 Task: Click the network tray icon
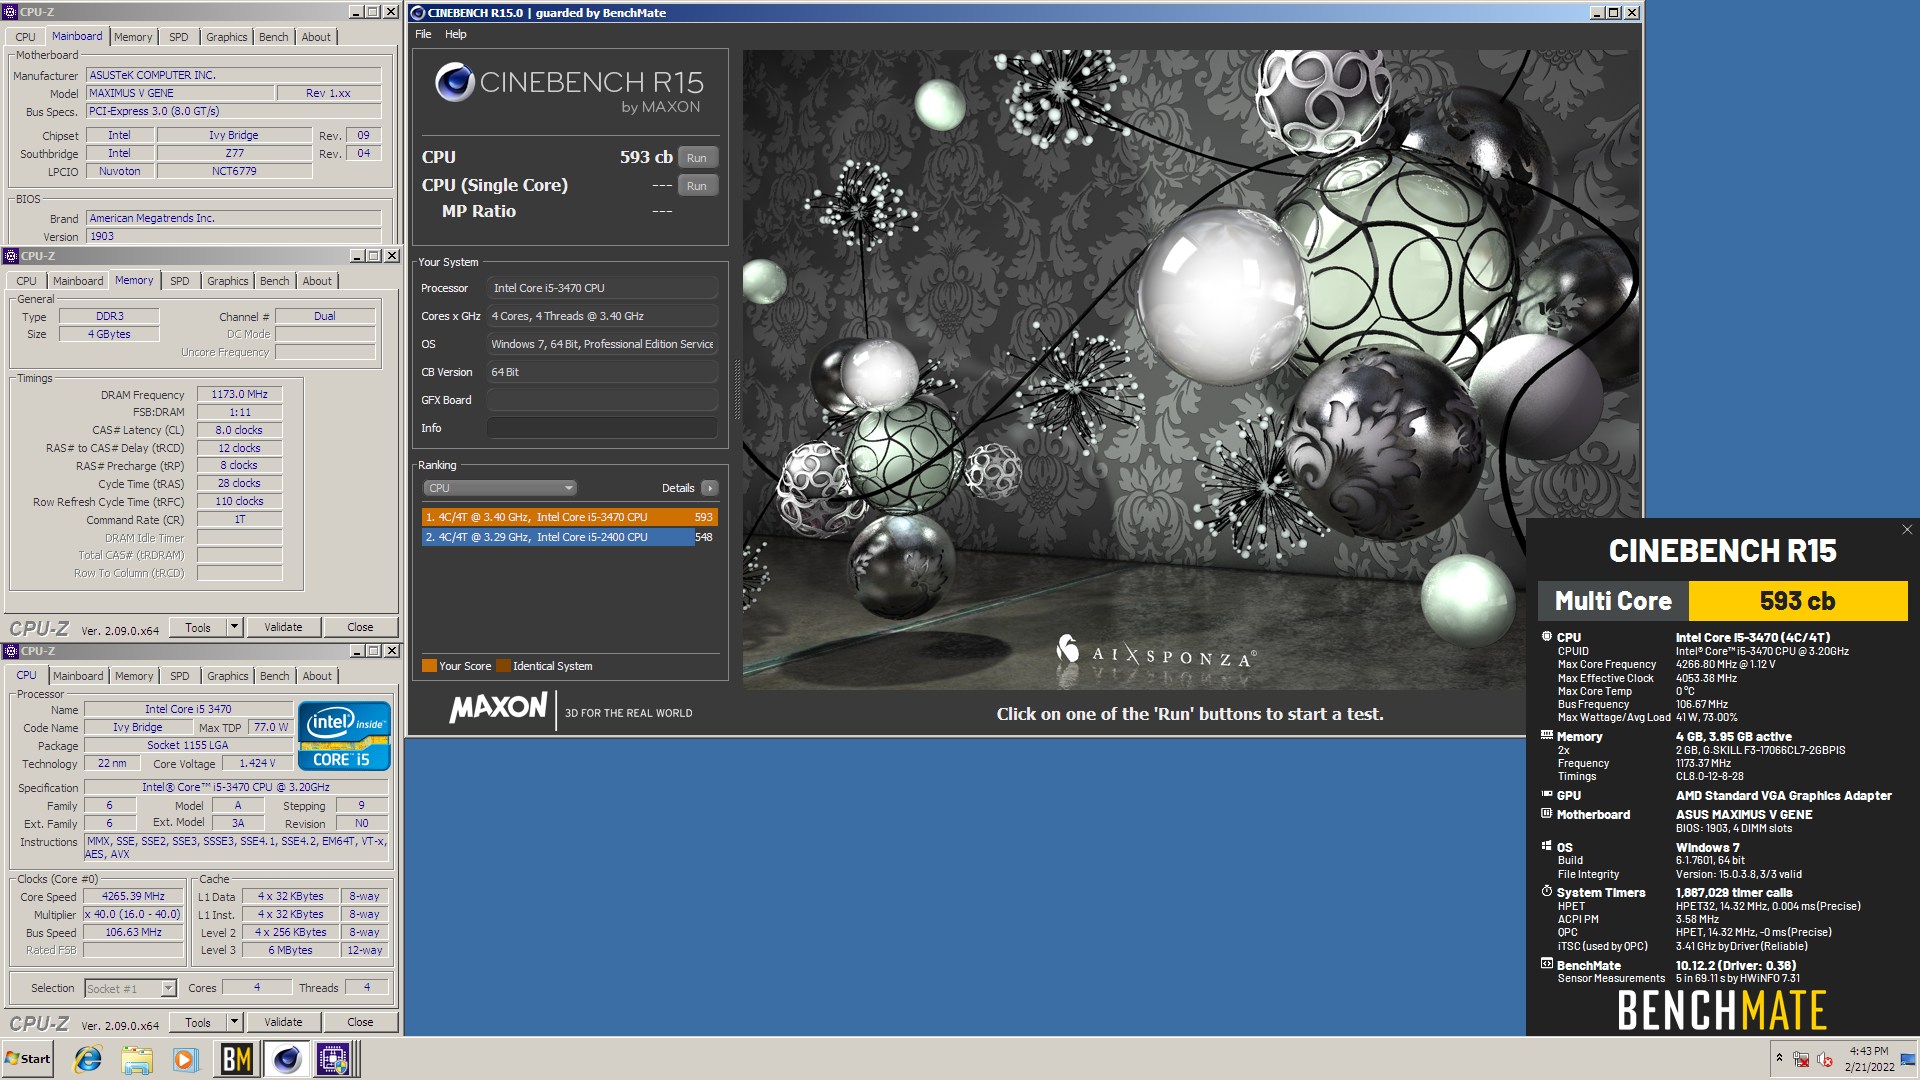pos(1801,1059)
